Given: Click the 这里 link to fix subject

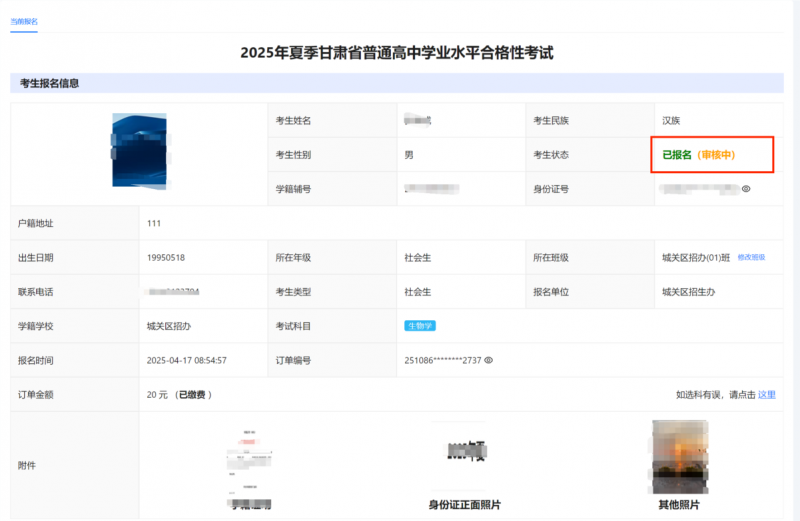Looking at the screenshot, I should [x=767, y=395].
